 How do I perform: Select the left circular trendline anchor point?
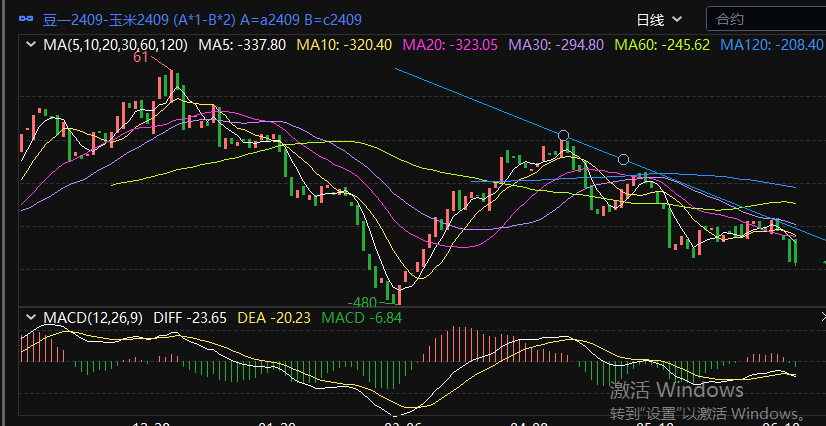564,135
